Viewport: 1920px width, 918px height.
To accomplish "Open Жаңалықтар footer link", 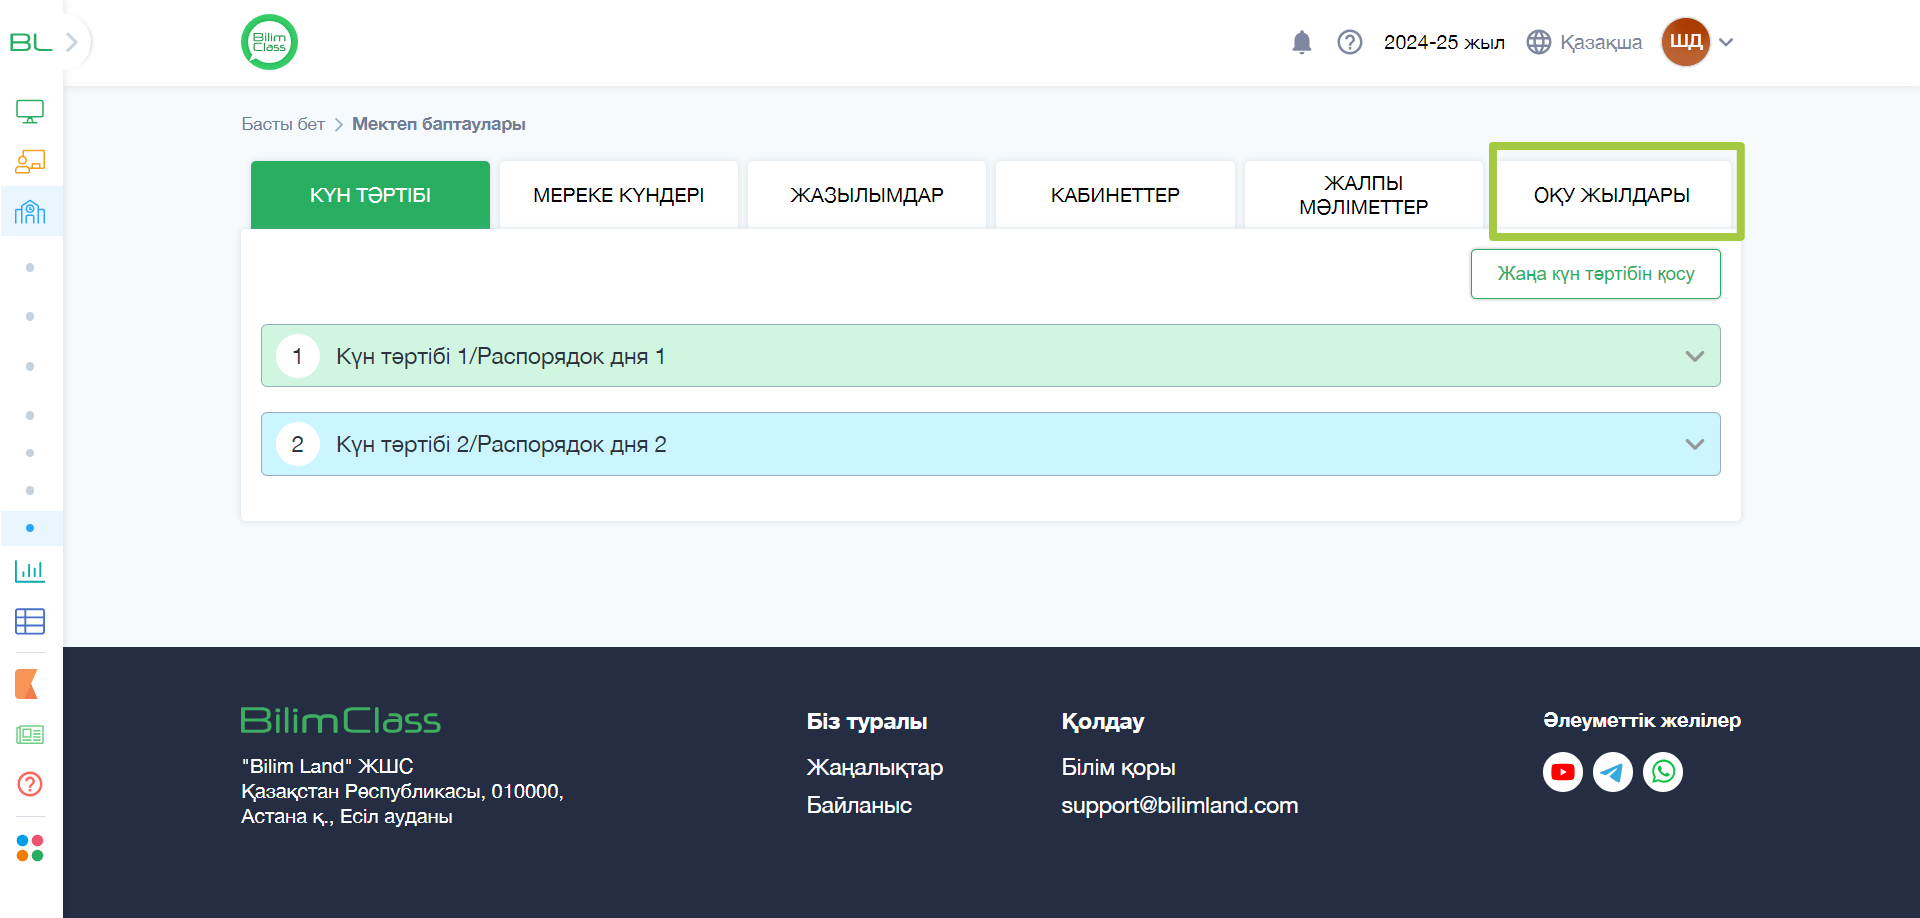I will coord(875,767).
